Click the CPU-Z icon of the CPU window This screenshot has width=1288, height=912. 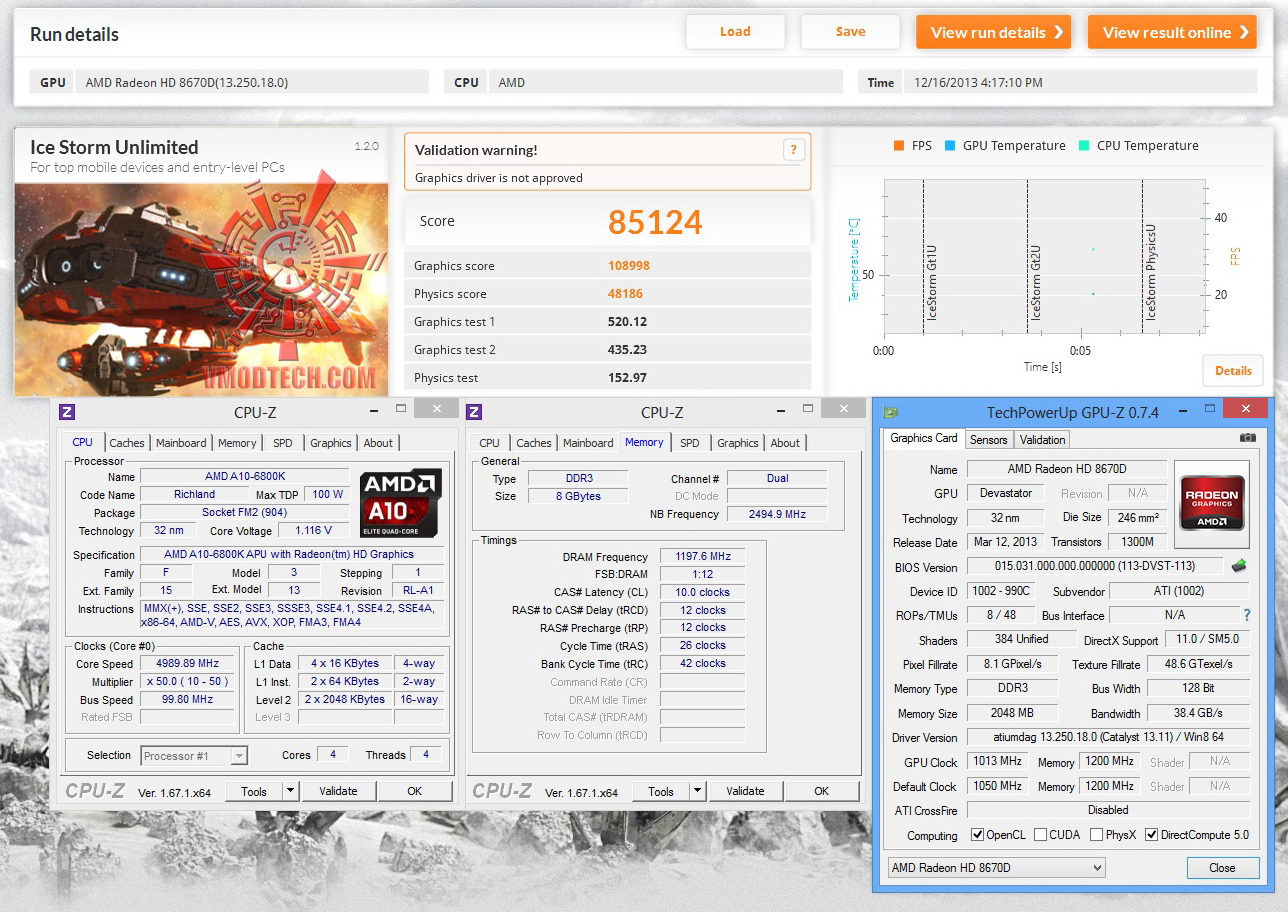[x=68, y=412]
